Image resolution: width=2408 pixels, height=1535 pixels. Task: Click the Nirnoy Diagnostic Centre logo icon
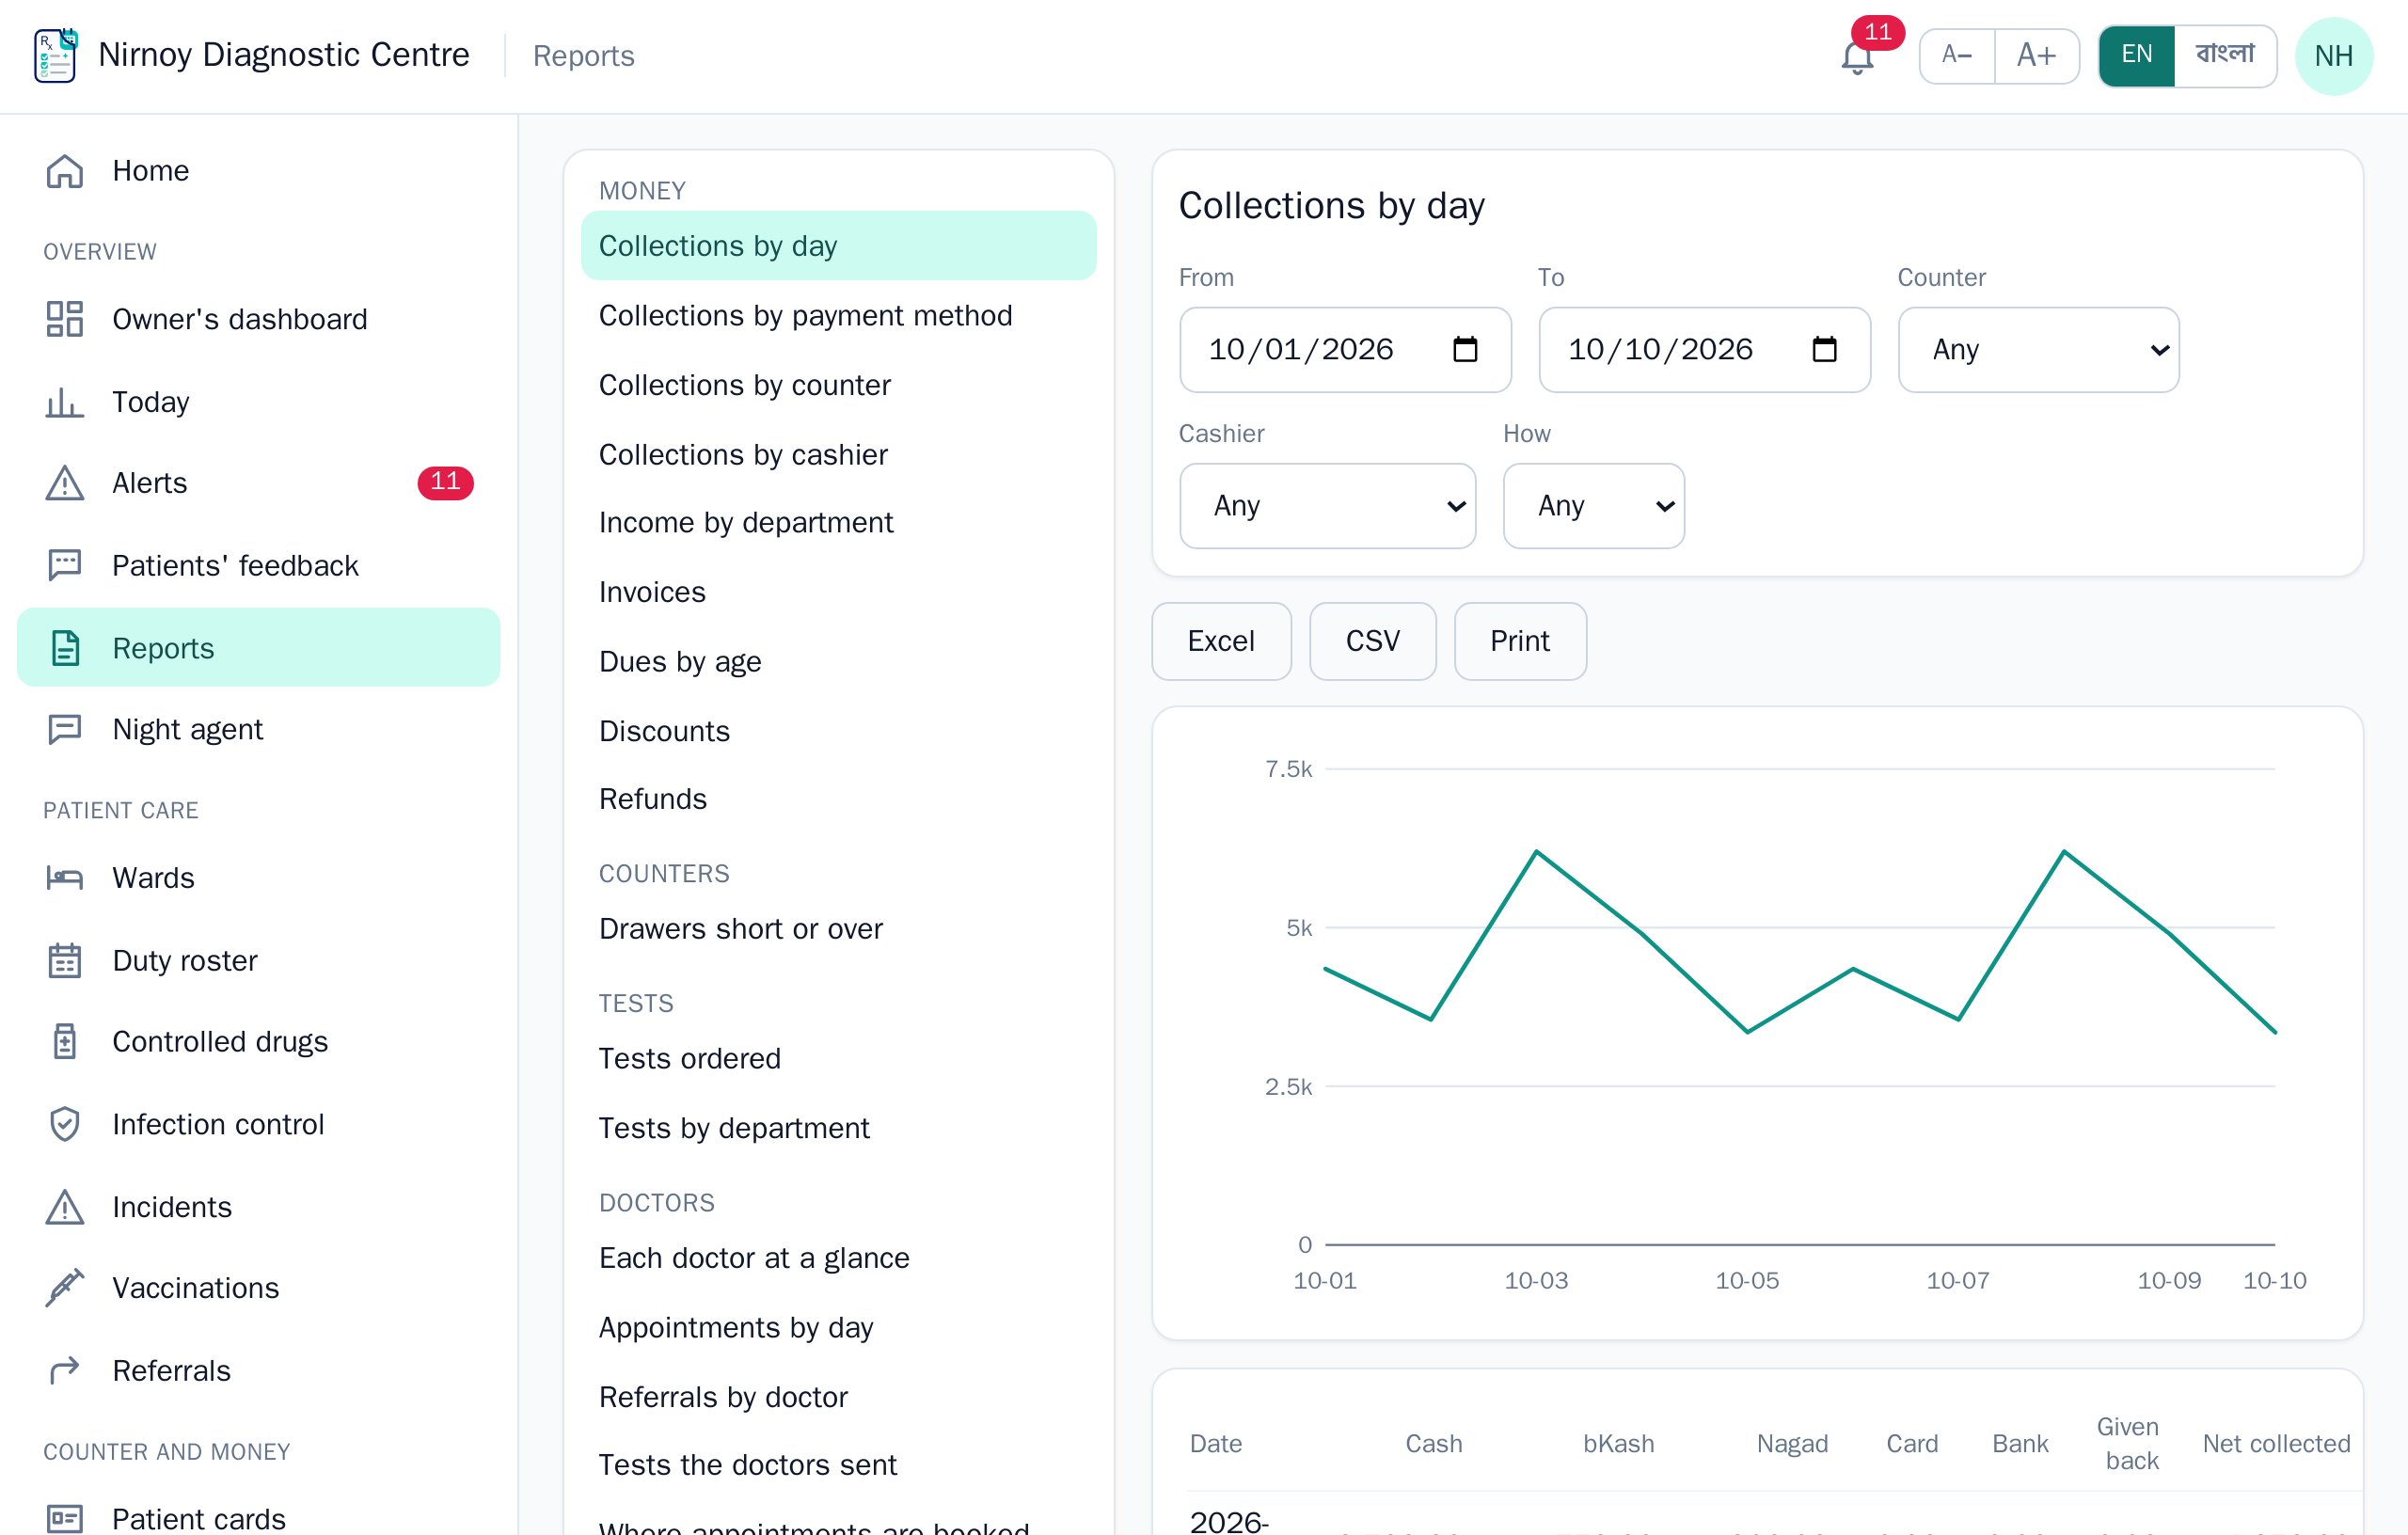pyautogui.click(x=55, y=55)
